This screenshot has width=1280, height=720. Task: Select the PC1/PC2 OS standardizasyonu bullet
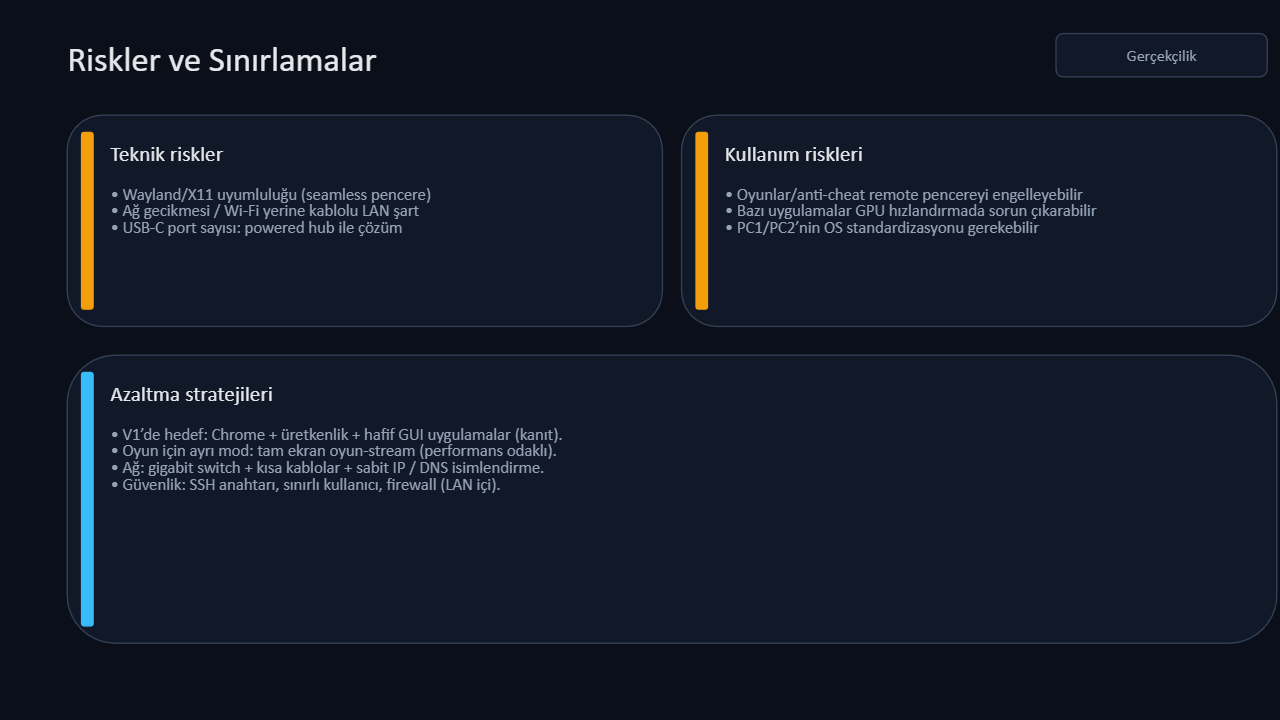click(882, 228)
